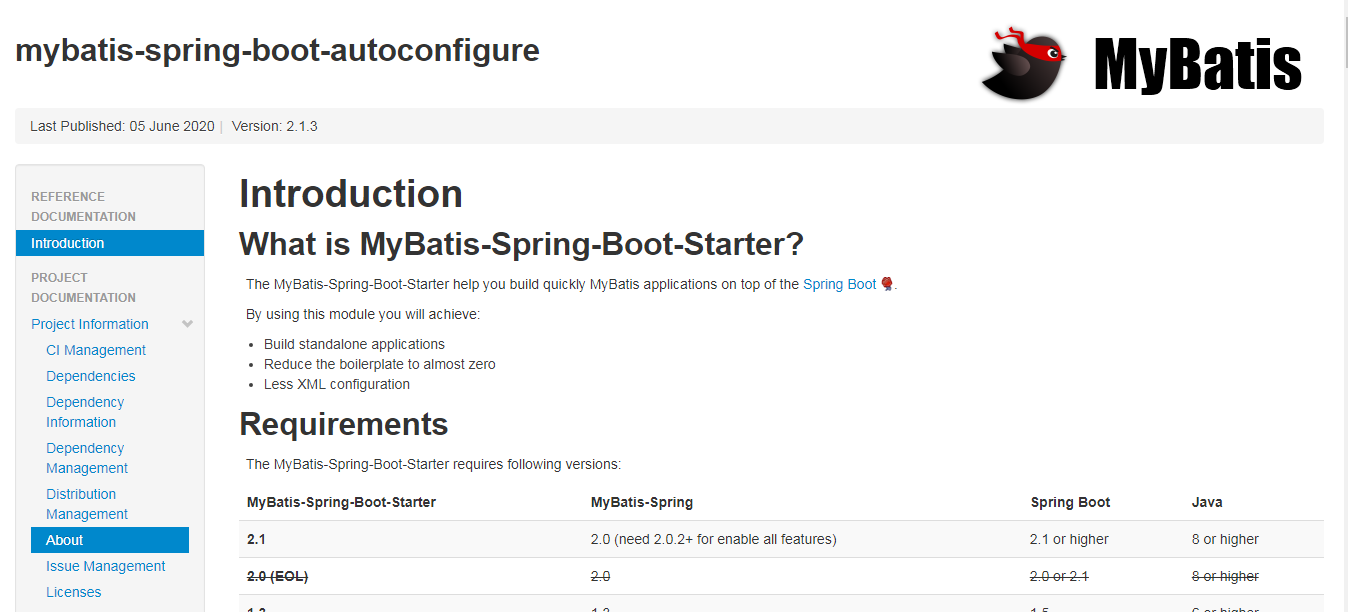Select About in the sidebar
This screenshot has width=1348, height=612.
coord(110,540)
